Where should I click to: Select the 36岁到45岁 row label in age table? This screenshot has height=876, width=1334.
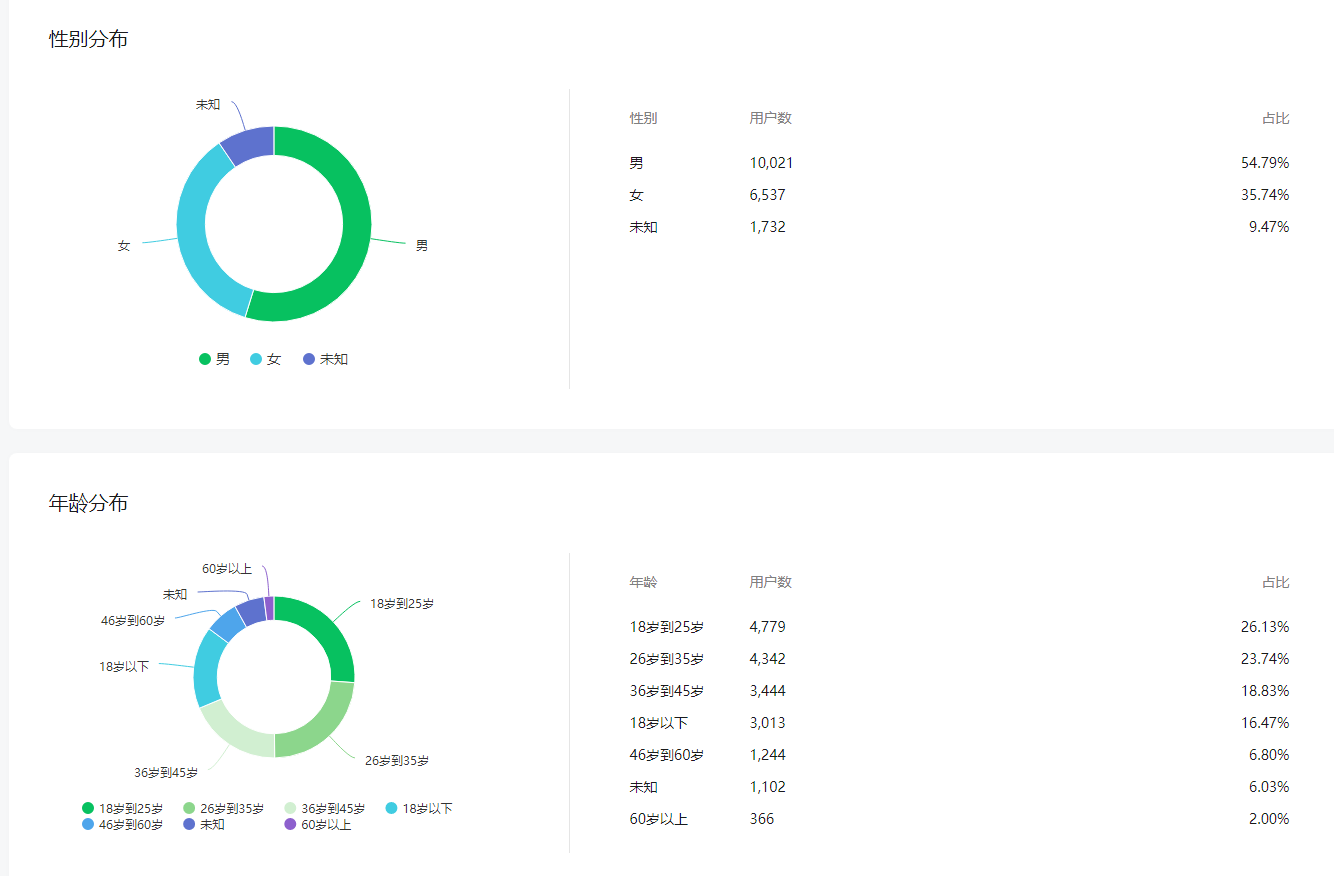[666, 691]
